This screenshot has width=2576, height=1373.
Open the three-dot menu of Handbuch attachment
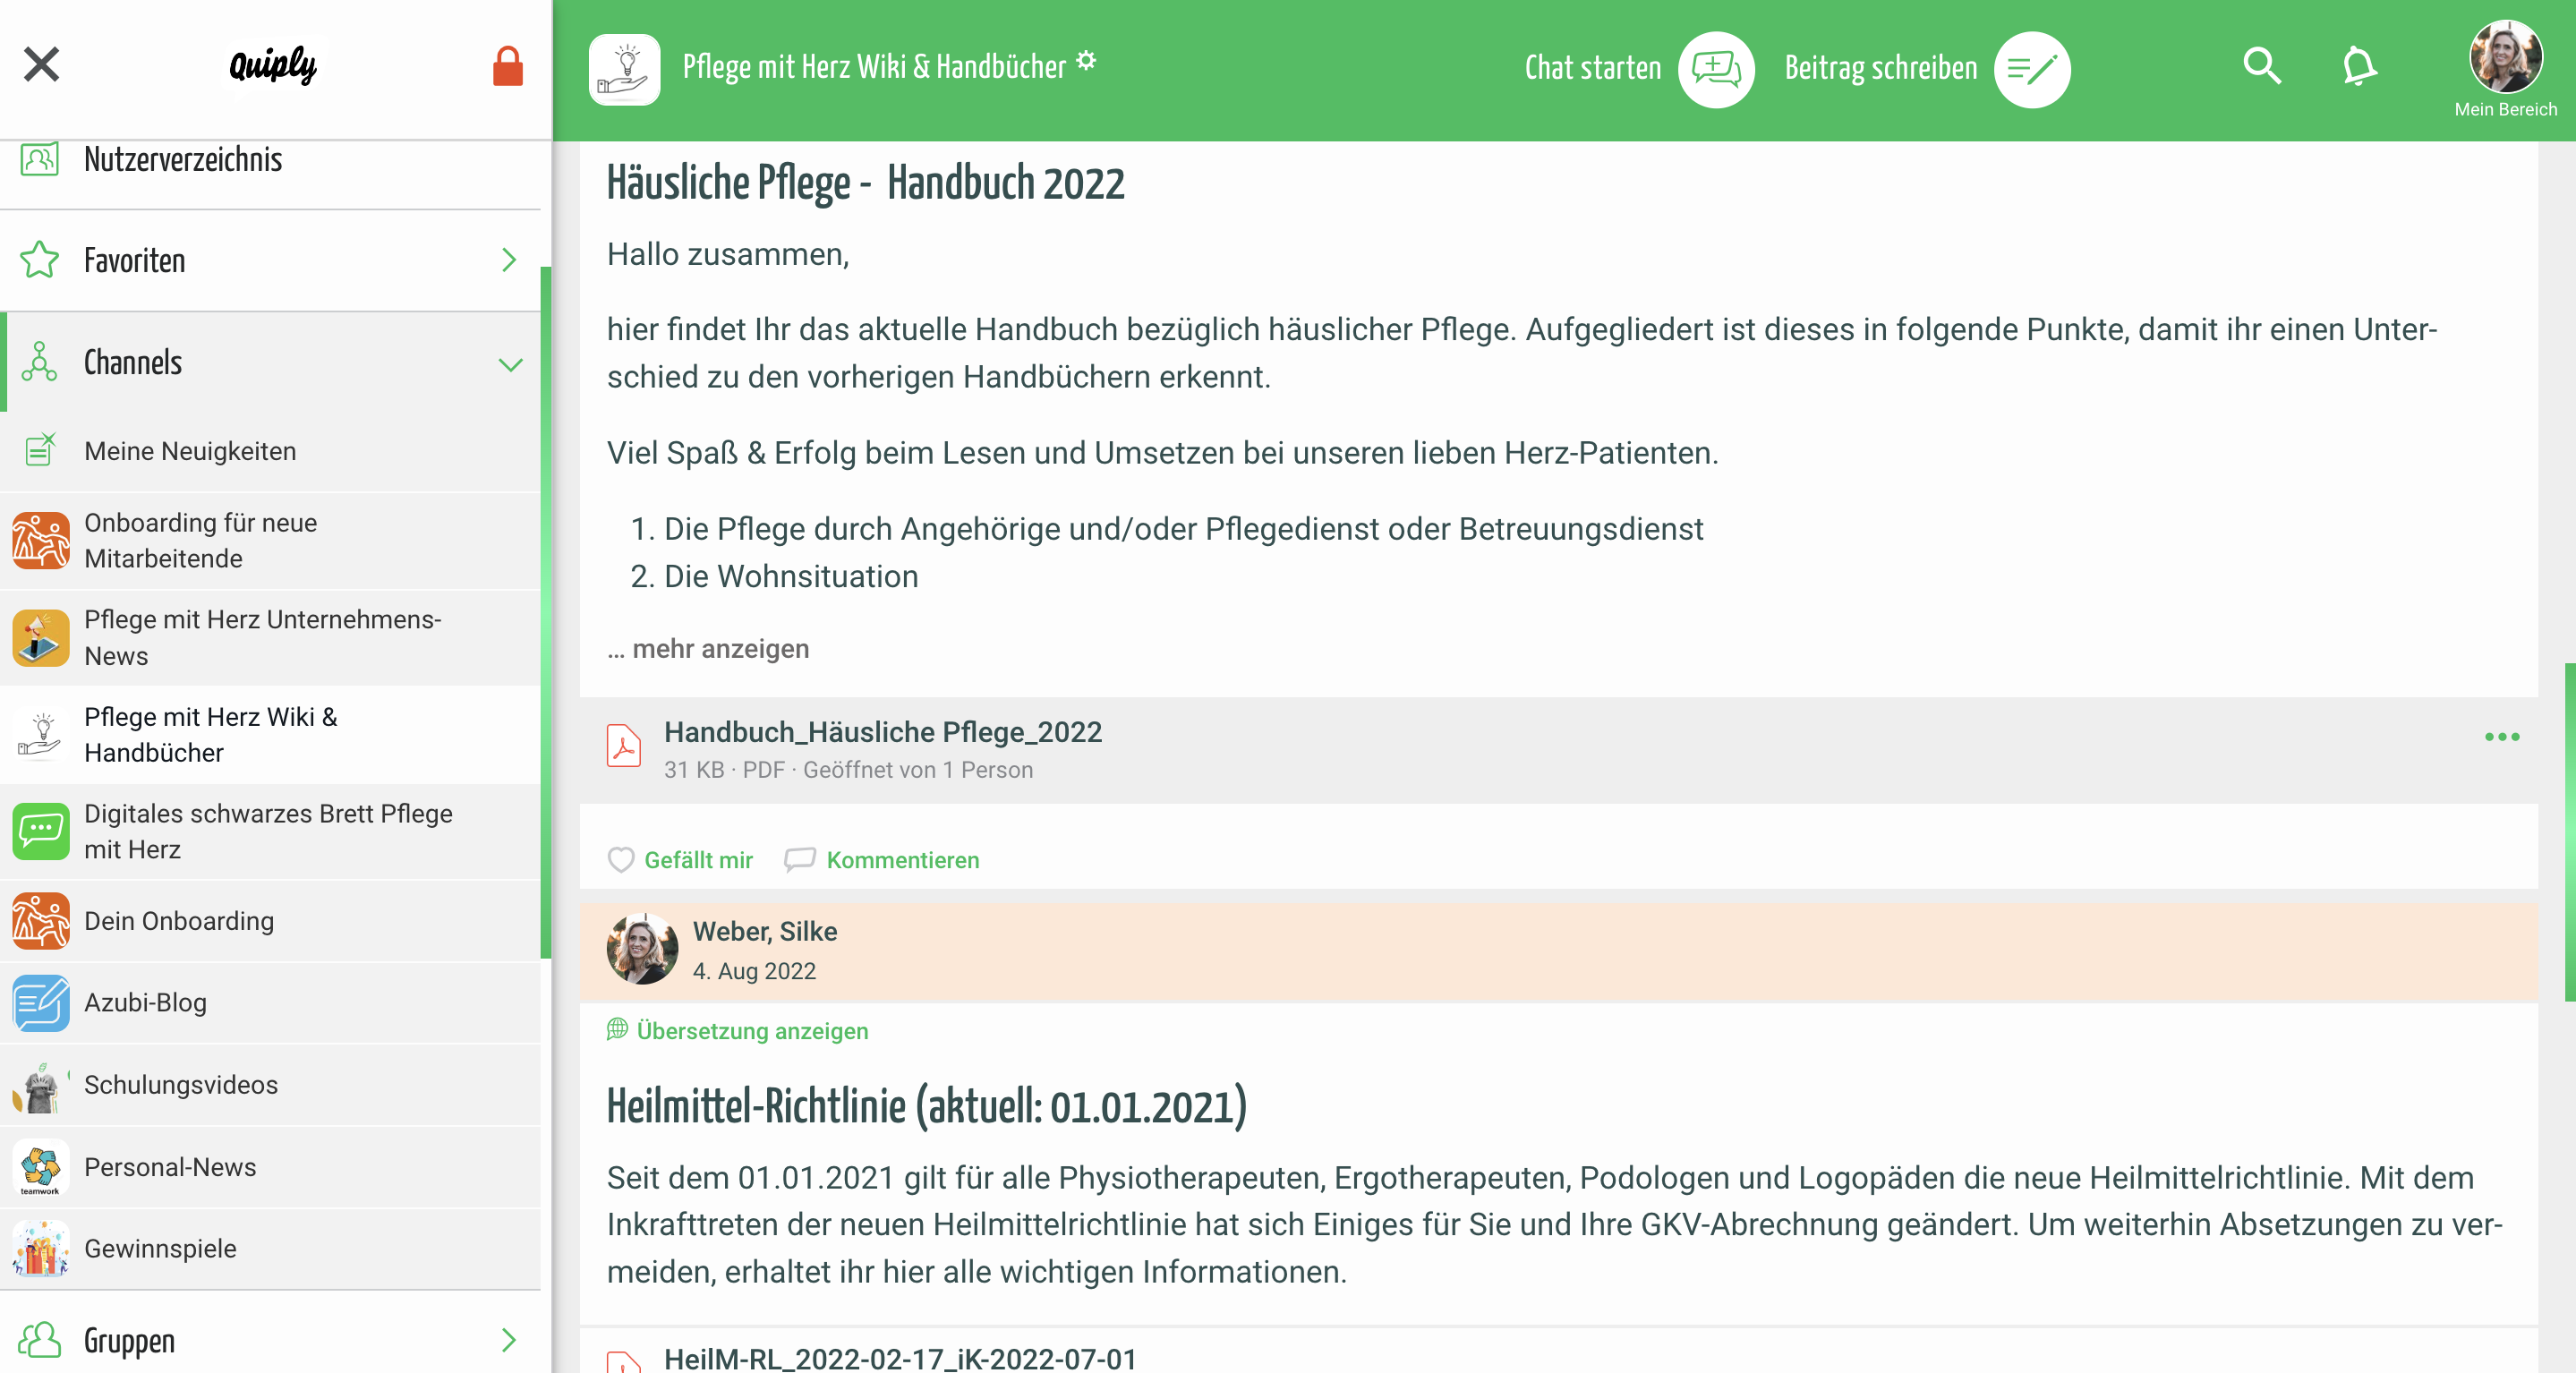tap(2502, 737)
